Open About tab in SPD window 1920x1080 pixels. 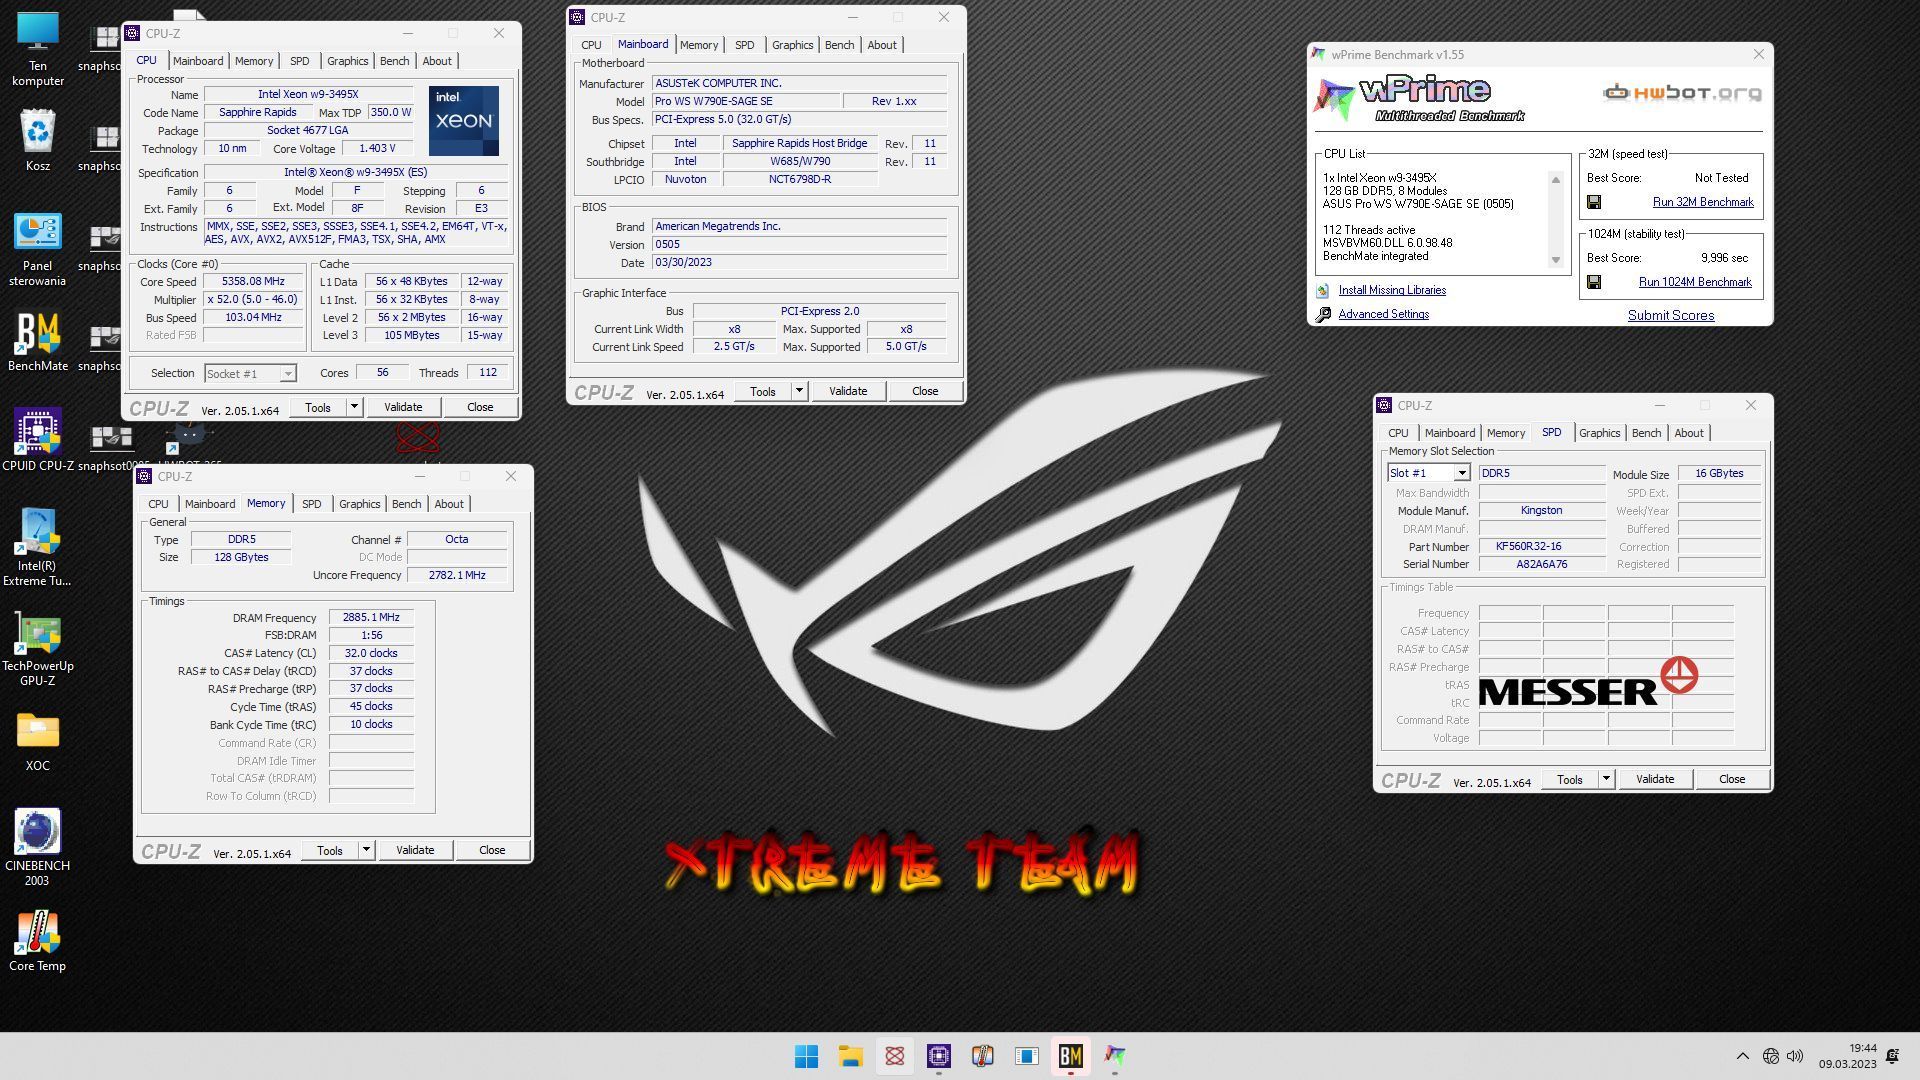click(x=1688, y=433)
